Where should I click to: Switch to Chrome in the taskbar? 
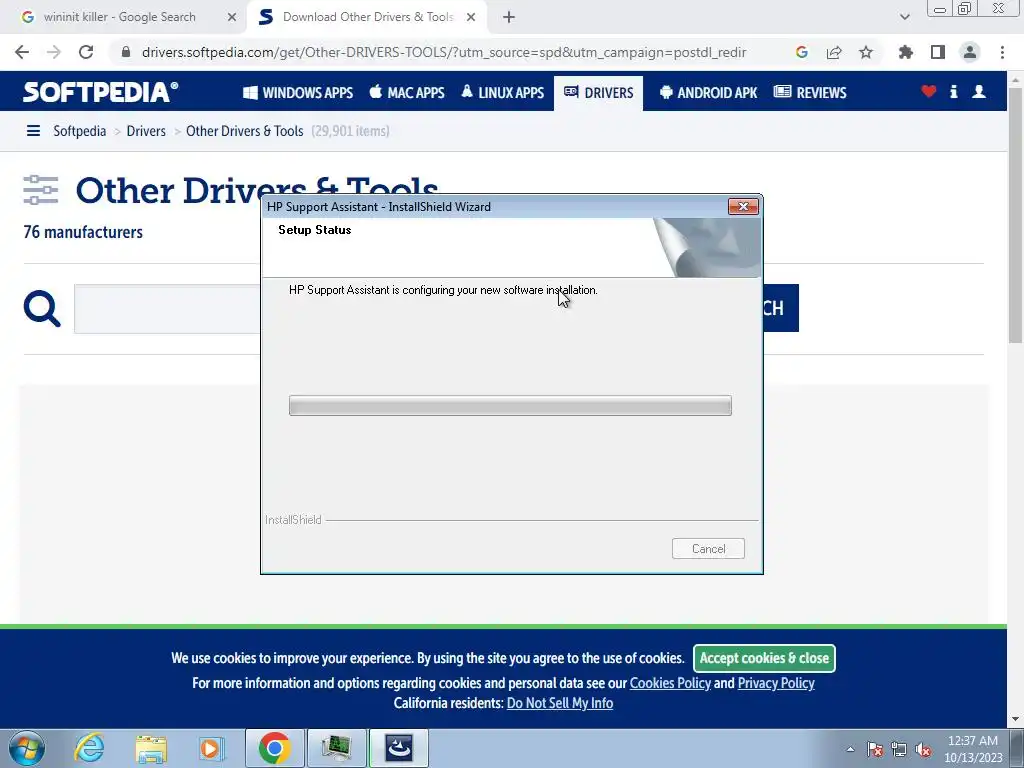[275, 748]
